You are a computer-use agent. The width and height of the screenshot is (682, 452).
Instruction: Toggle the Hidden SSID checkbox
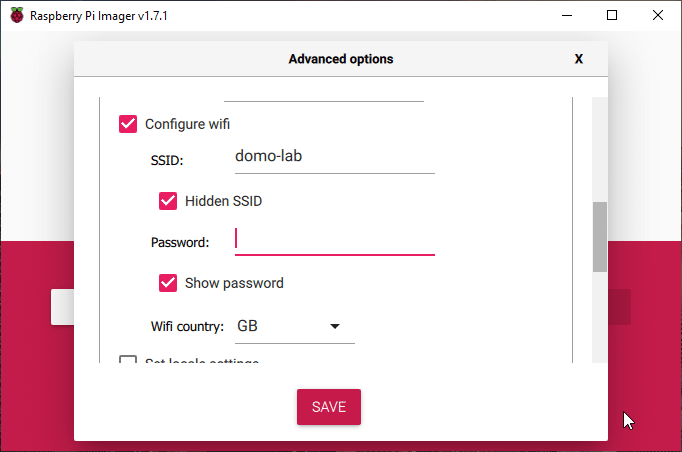(x=168, y=201)
